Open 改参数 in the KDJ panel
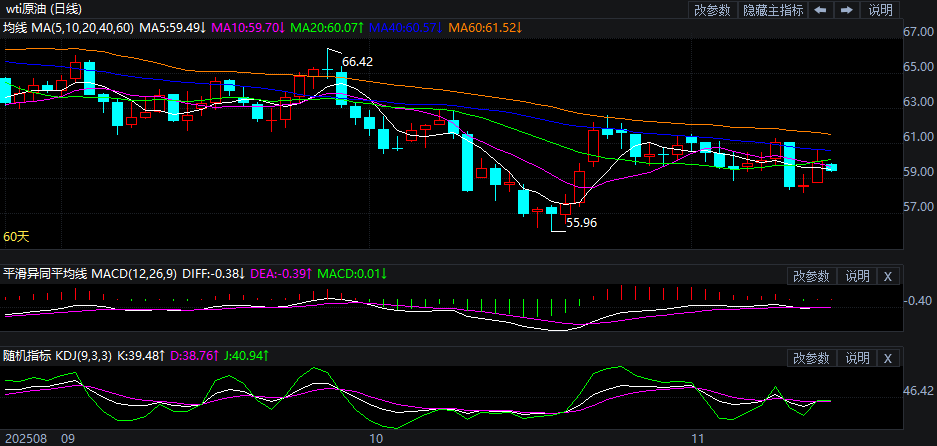 click(x=811, y=357)
